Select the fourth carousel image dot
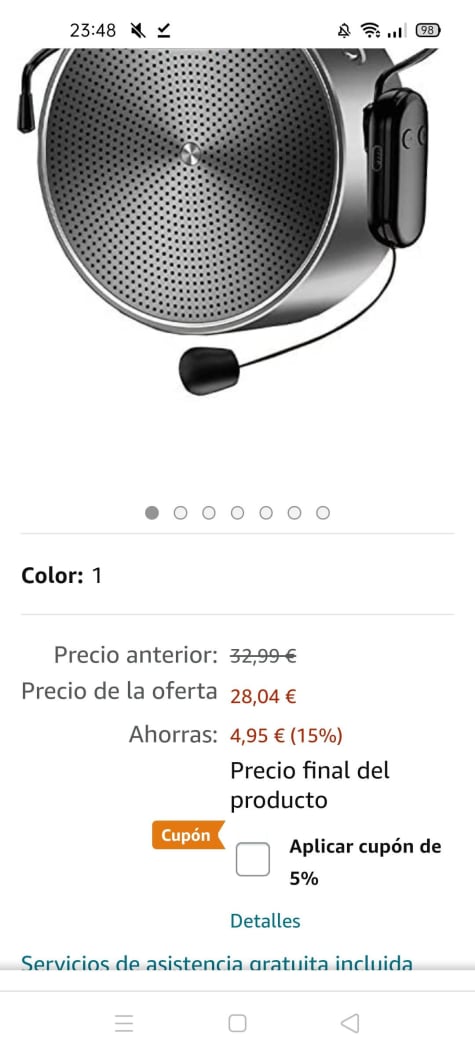The height and width of the screenshot is (1056, 475). tap(237, 513)
